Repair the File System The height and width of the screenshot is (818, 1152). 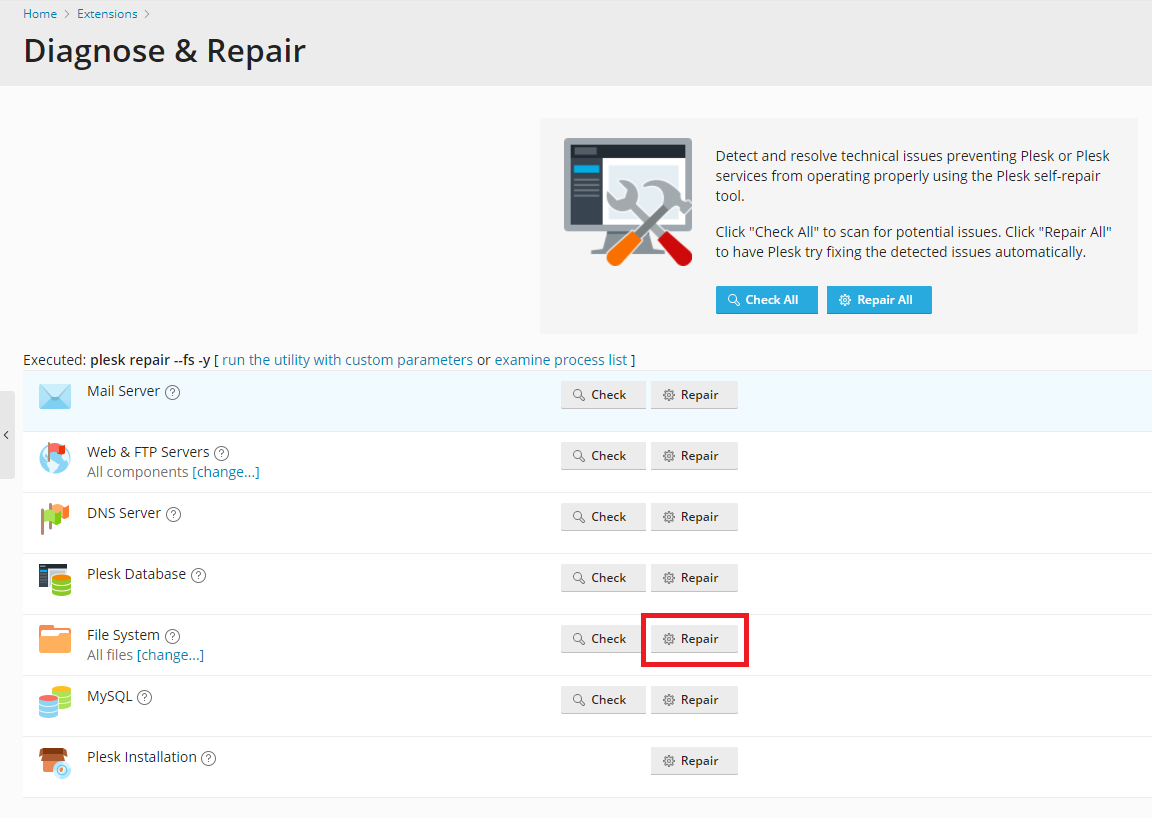[694, 639]
